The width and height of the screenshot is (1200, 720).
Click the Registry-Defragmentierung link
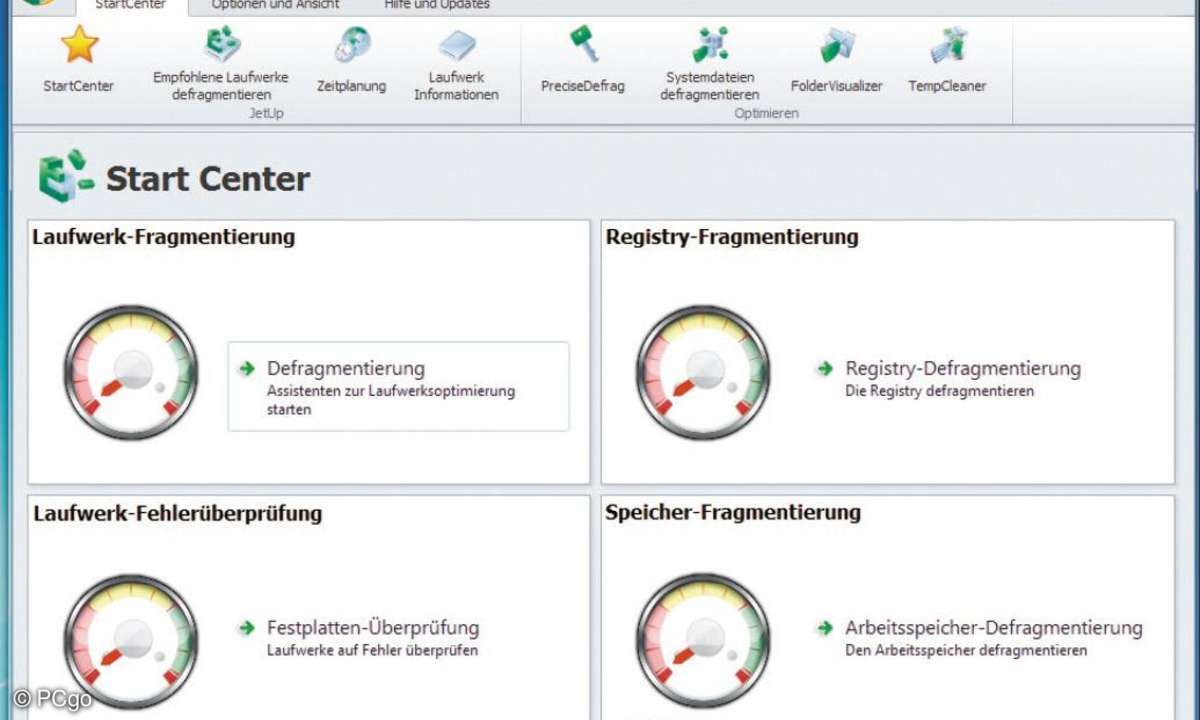point(962,369)
